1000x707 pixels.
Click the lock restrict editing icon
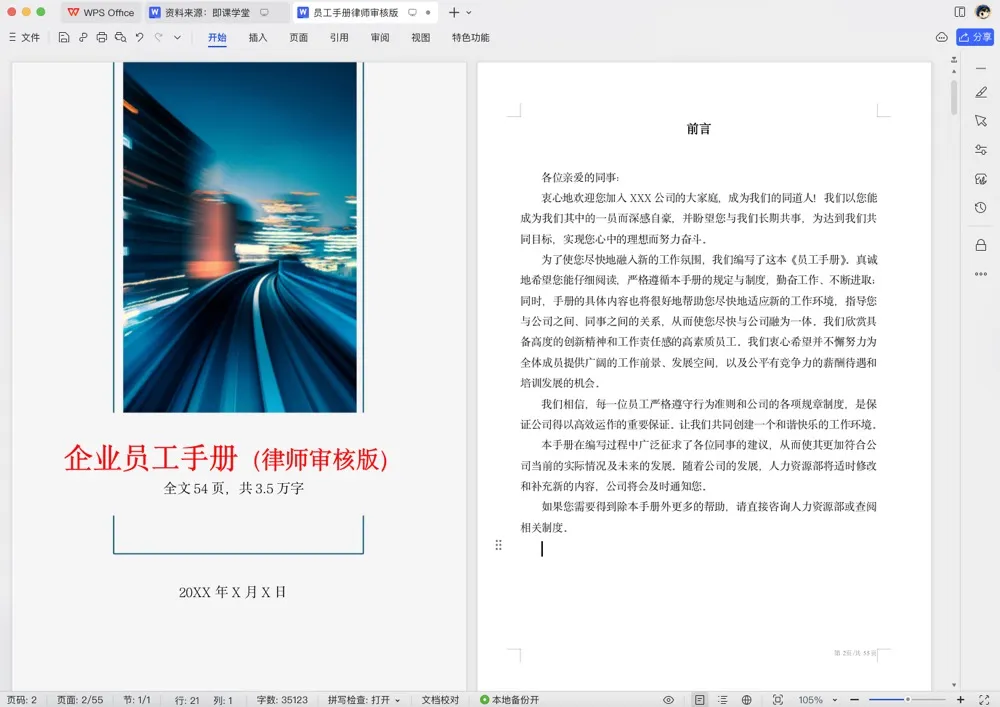tap(981, 245)
